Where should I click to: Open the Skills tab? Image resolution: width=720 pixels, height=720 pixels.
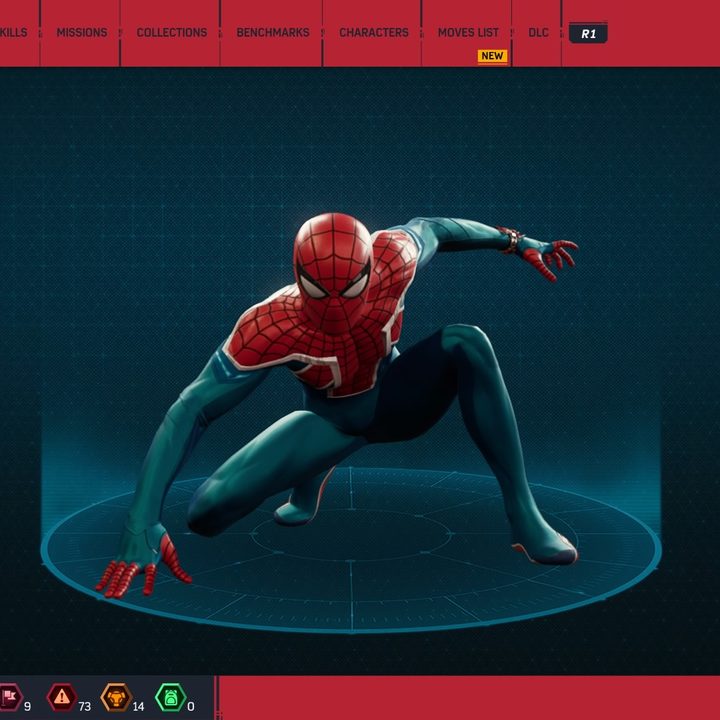pos(14,33)
